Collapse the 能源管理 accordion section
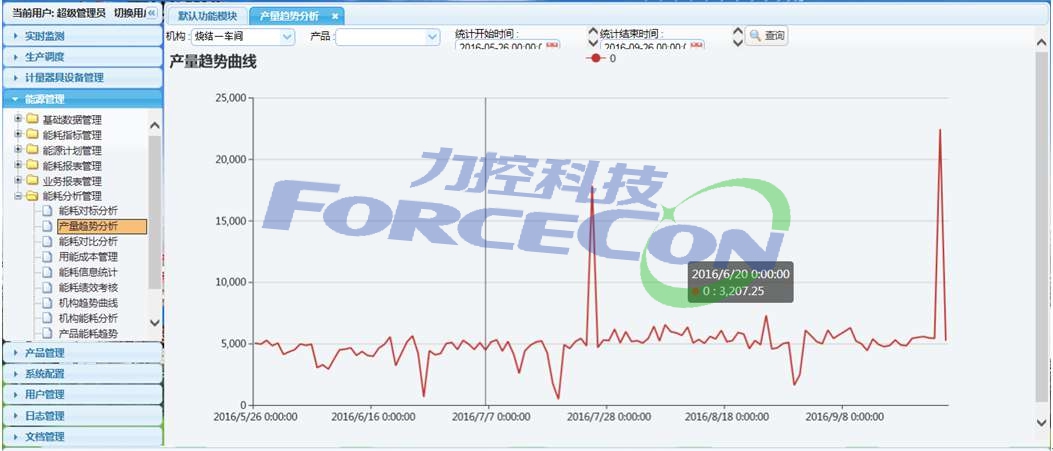 pyautogui.click(x=83, y=99)
